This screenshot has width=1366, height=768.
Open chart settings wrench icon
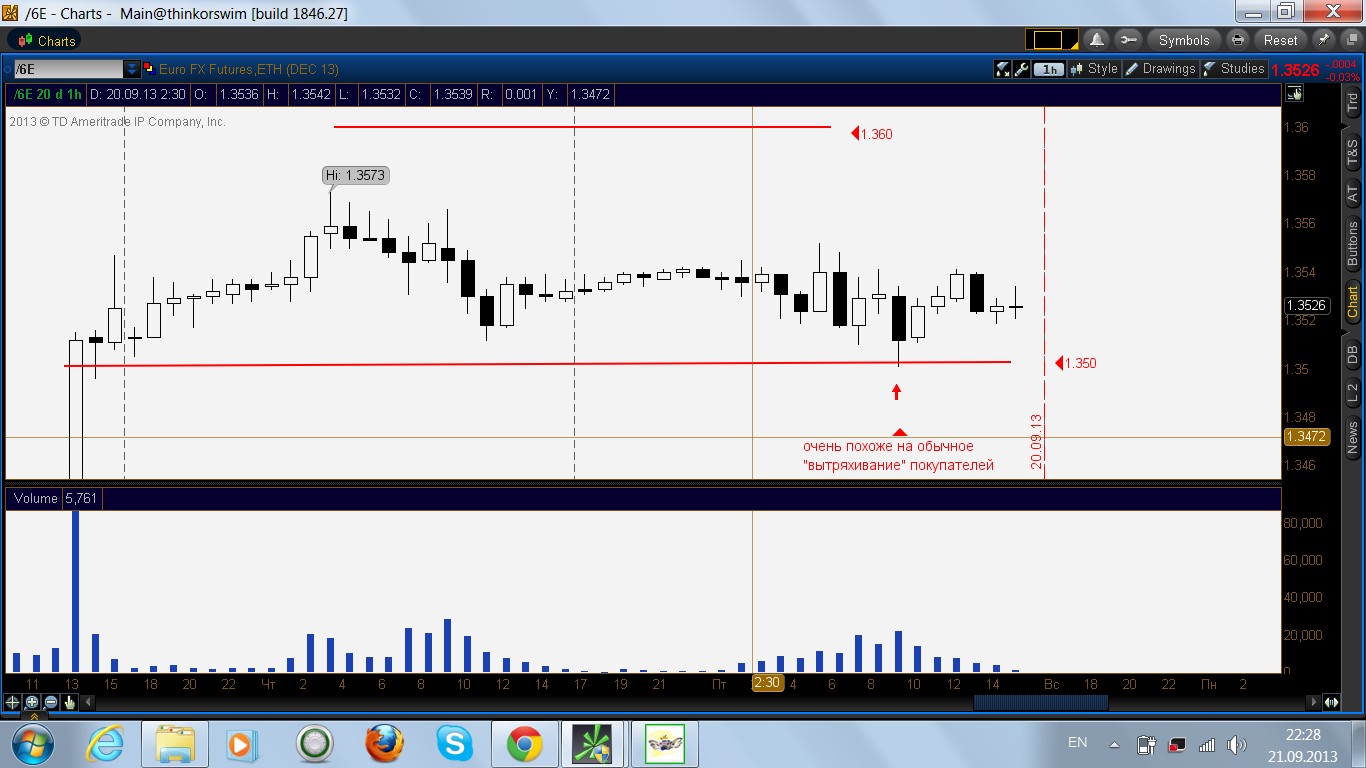point(1021,69)
